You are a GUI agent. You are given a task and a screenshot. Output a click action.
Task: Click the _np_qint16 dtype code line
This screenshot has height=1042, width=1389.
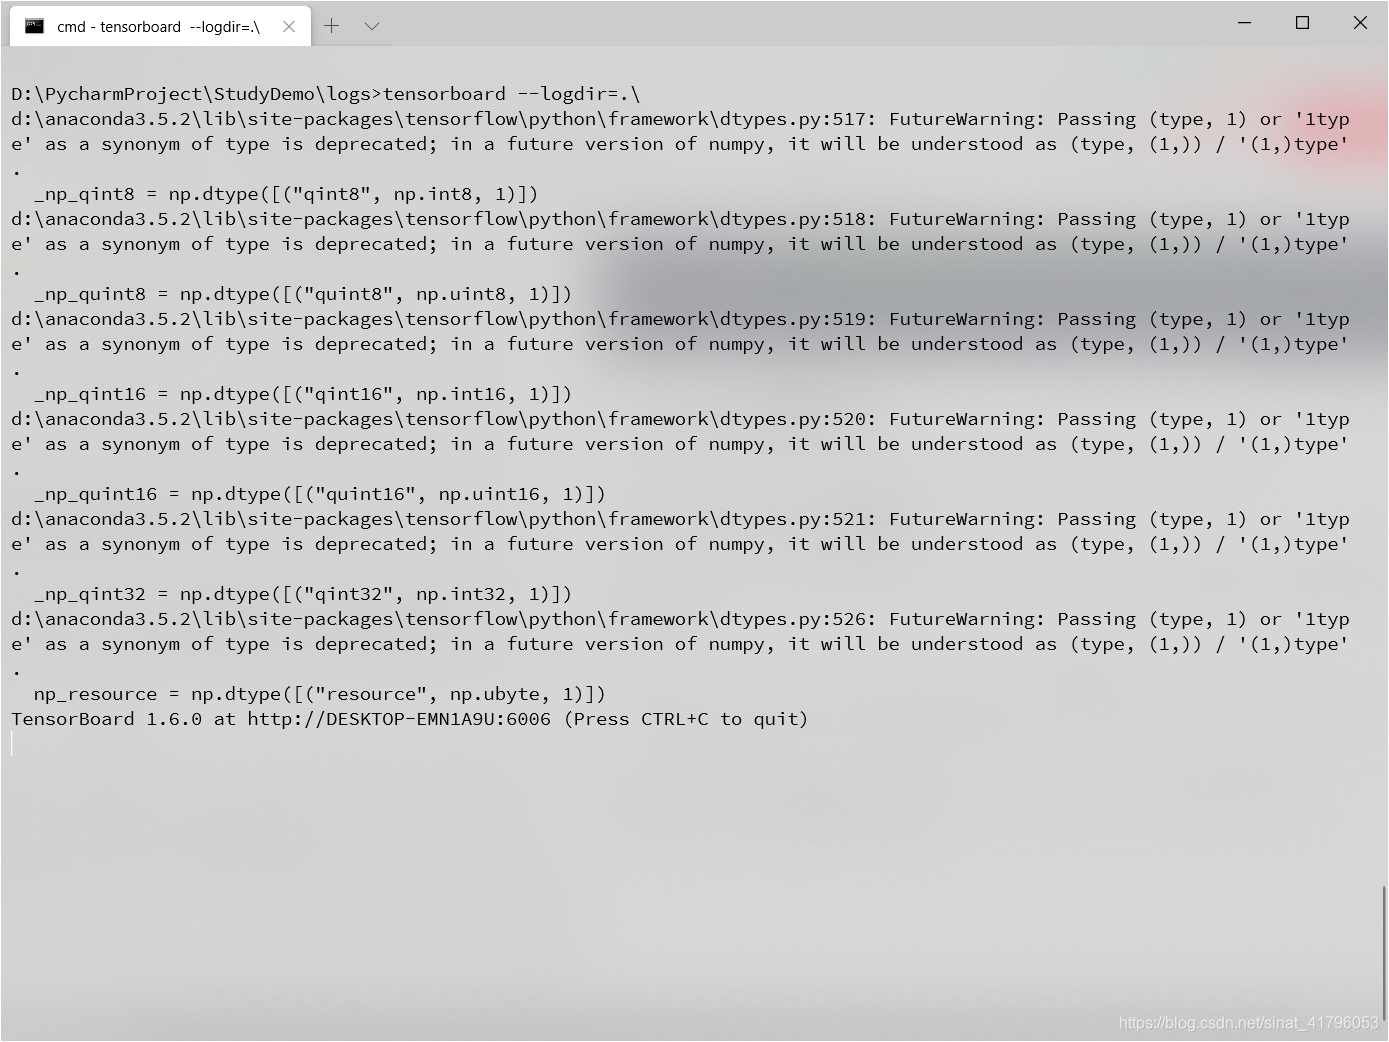(303, 394)
